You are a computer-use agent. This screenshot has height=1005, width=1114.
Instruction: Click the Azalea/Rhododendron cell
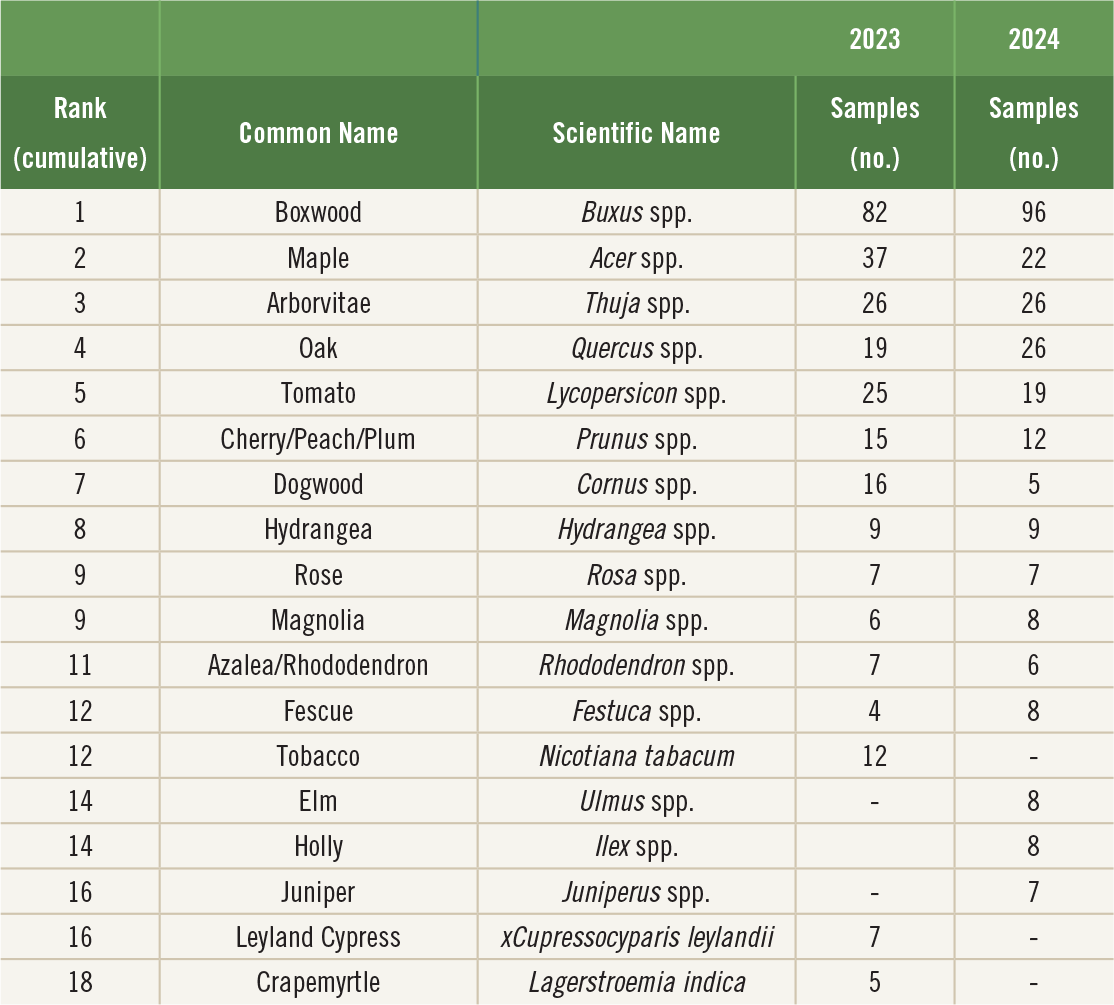pos(318,666)
